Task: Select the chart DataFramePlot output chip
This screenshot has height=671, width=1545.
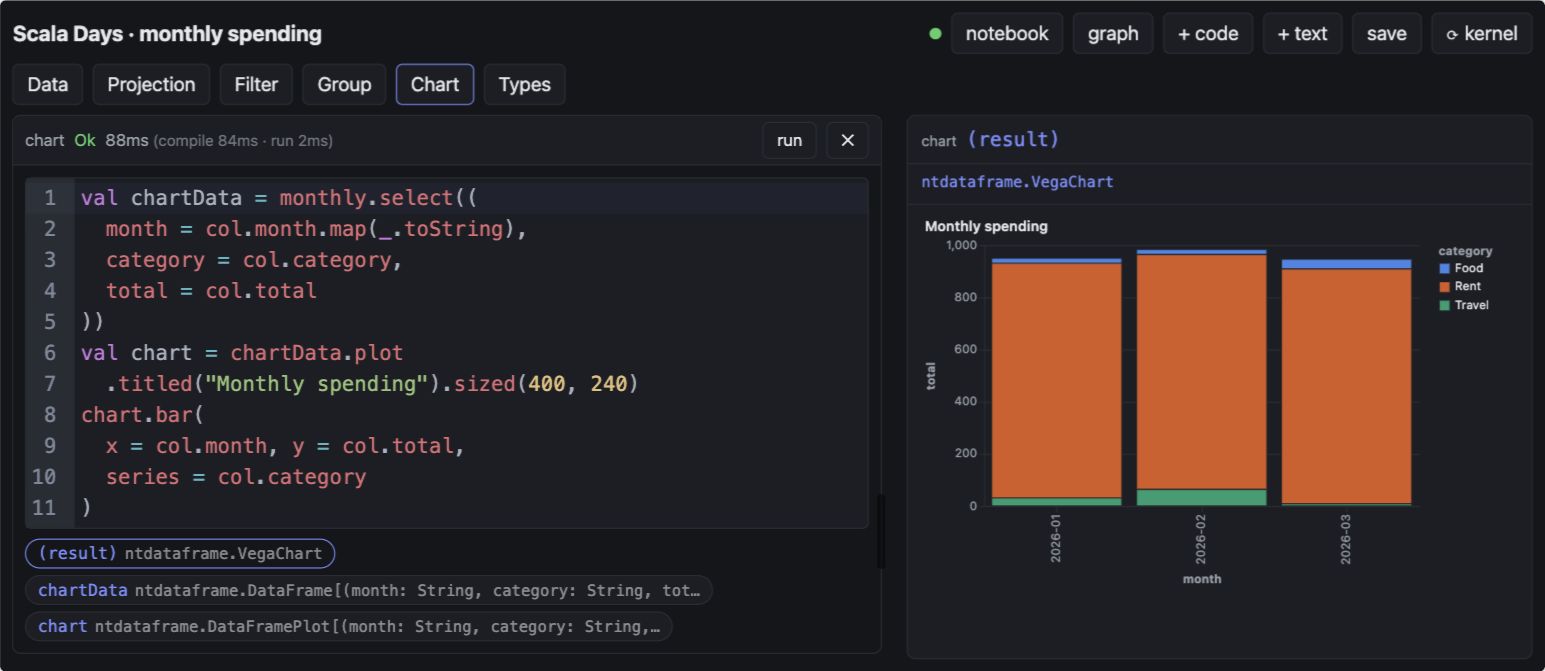Action: pyautogui.click(x=348, y=626)
